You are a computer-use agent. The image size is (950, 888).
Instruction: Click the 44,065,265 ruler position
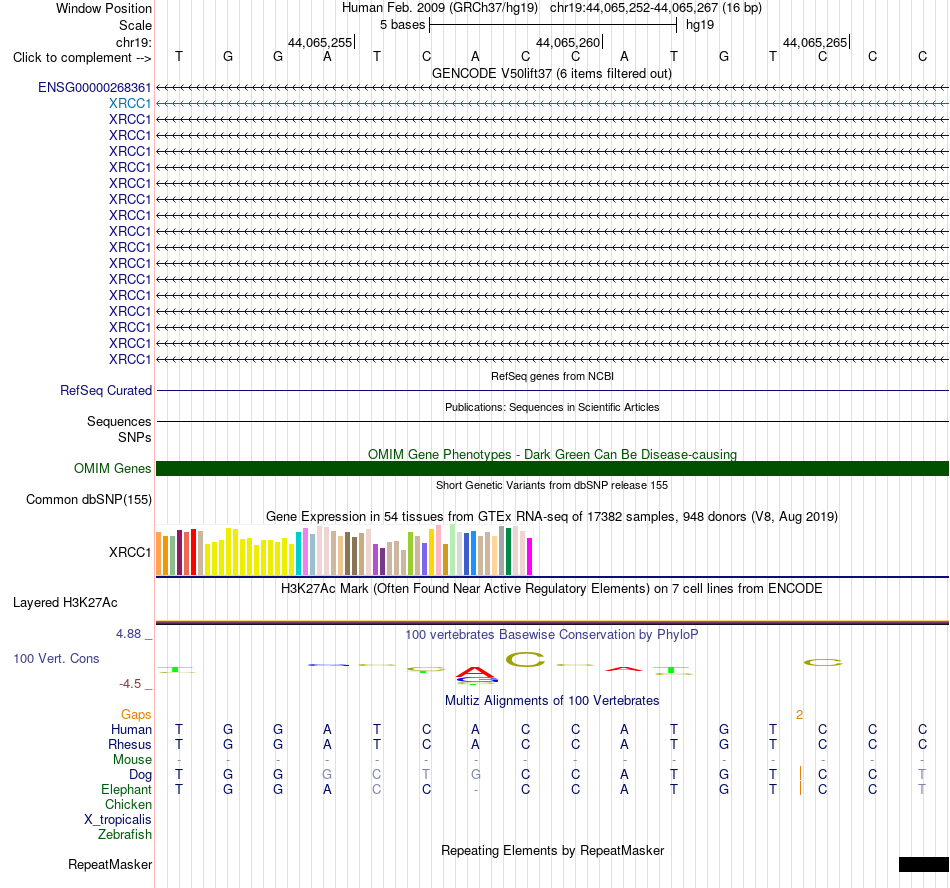point(814,42)
